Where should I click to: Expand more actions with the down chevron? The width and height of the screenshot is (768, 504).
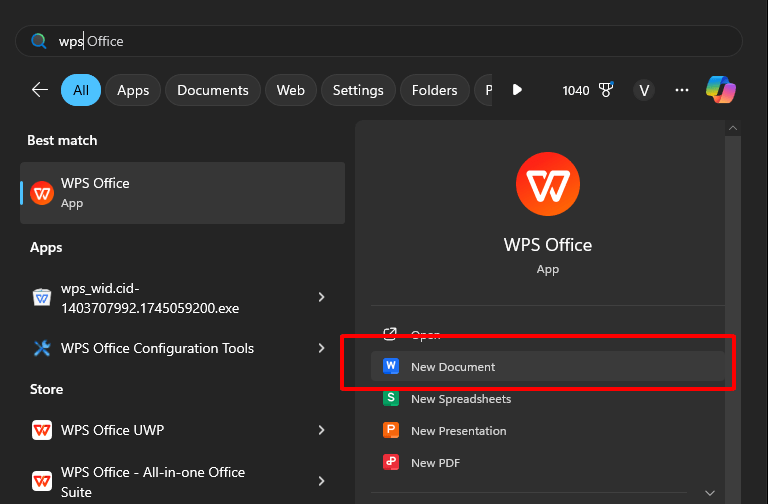[710, 492]
